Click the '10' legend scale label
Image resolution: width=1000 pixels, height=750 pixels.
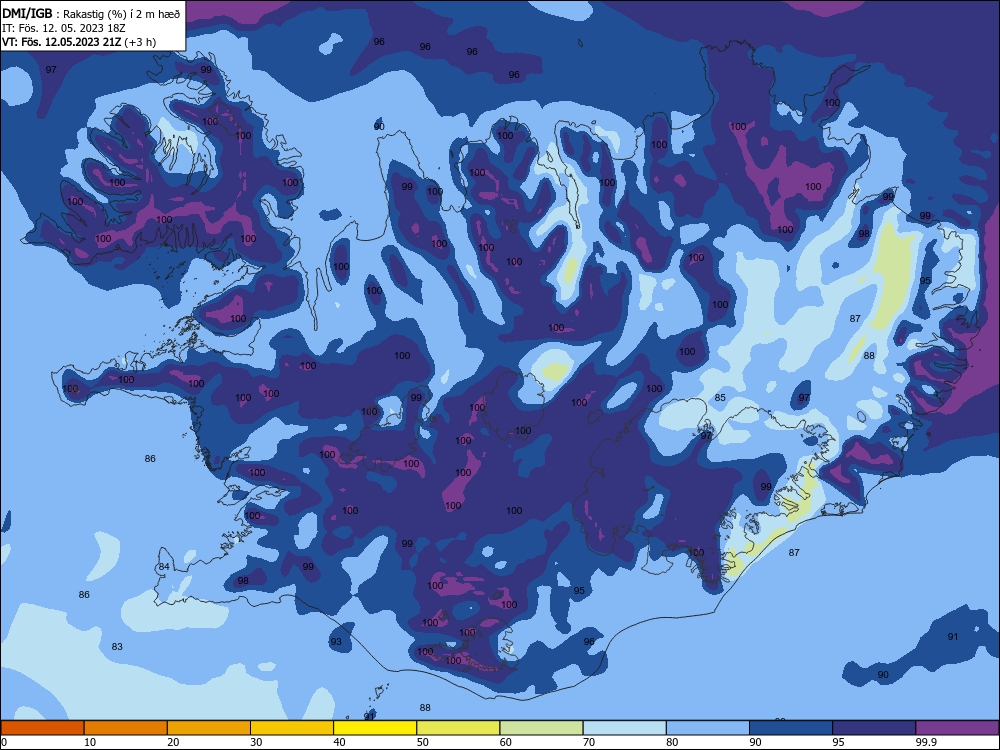90,742
